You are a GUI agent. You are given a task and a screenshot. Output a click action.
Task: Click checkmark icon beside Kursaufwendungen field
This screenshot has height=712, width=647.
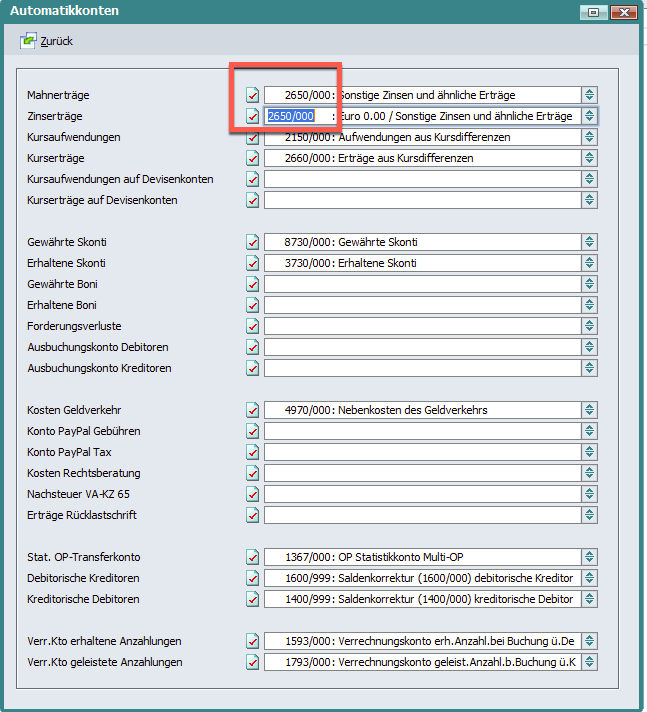pyautogui.click(x=253, y=137)
